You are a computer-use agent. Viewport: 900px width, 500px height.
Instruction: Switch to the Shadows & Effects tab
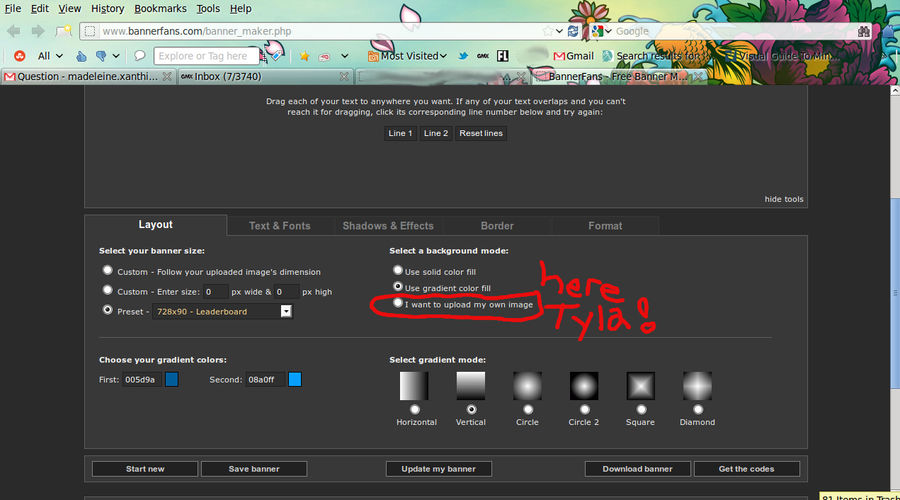click(x=388, y=226)
